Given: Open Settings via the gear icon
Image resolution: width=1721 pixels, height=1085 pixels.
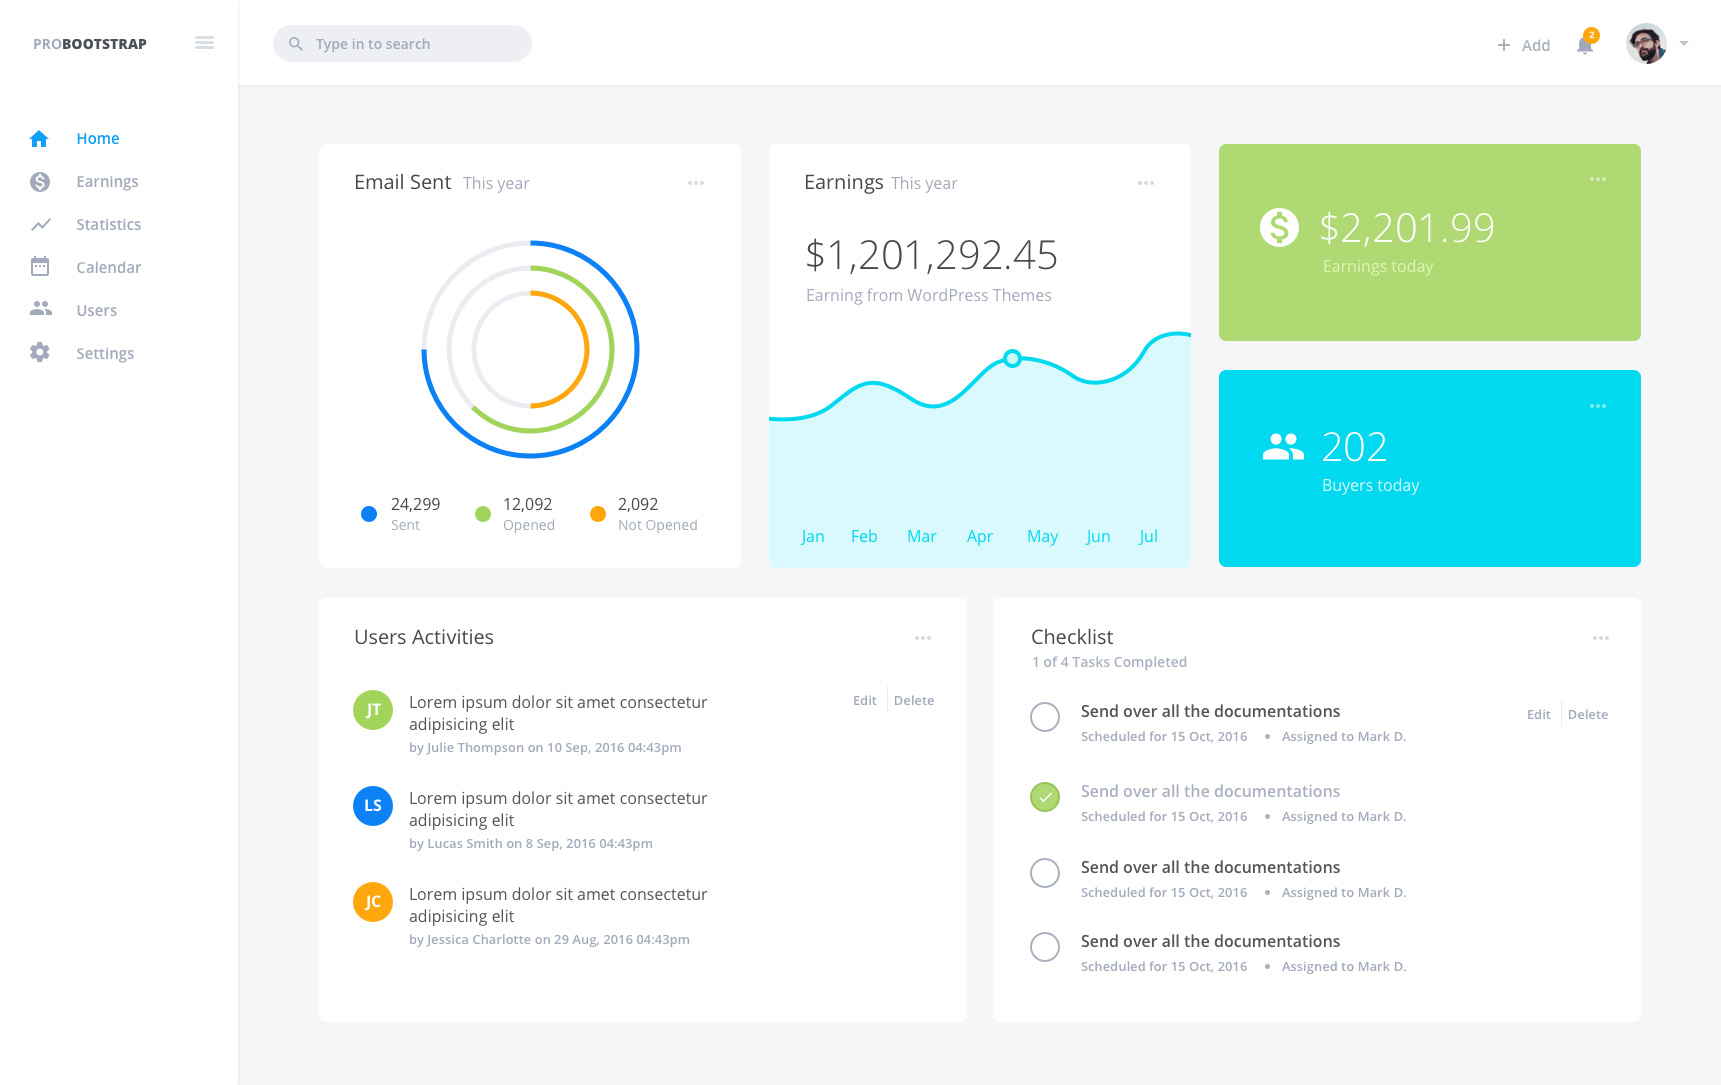Looking at the screenshot, I should (x=39, y=352).
